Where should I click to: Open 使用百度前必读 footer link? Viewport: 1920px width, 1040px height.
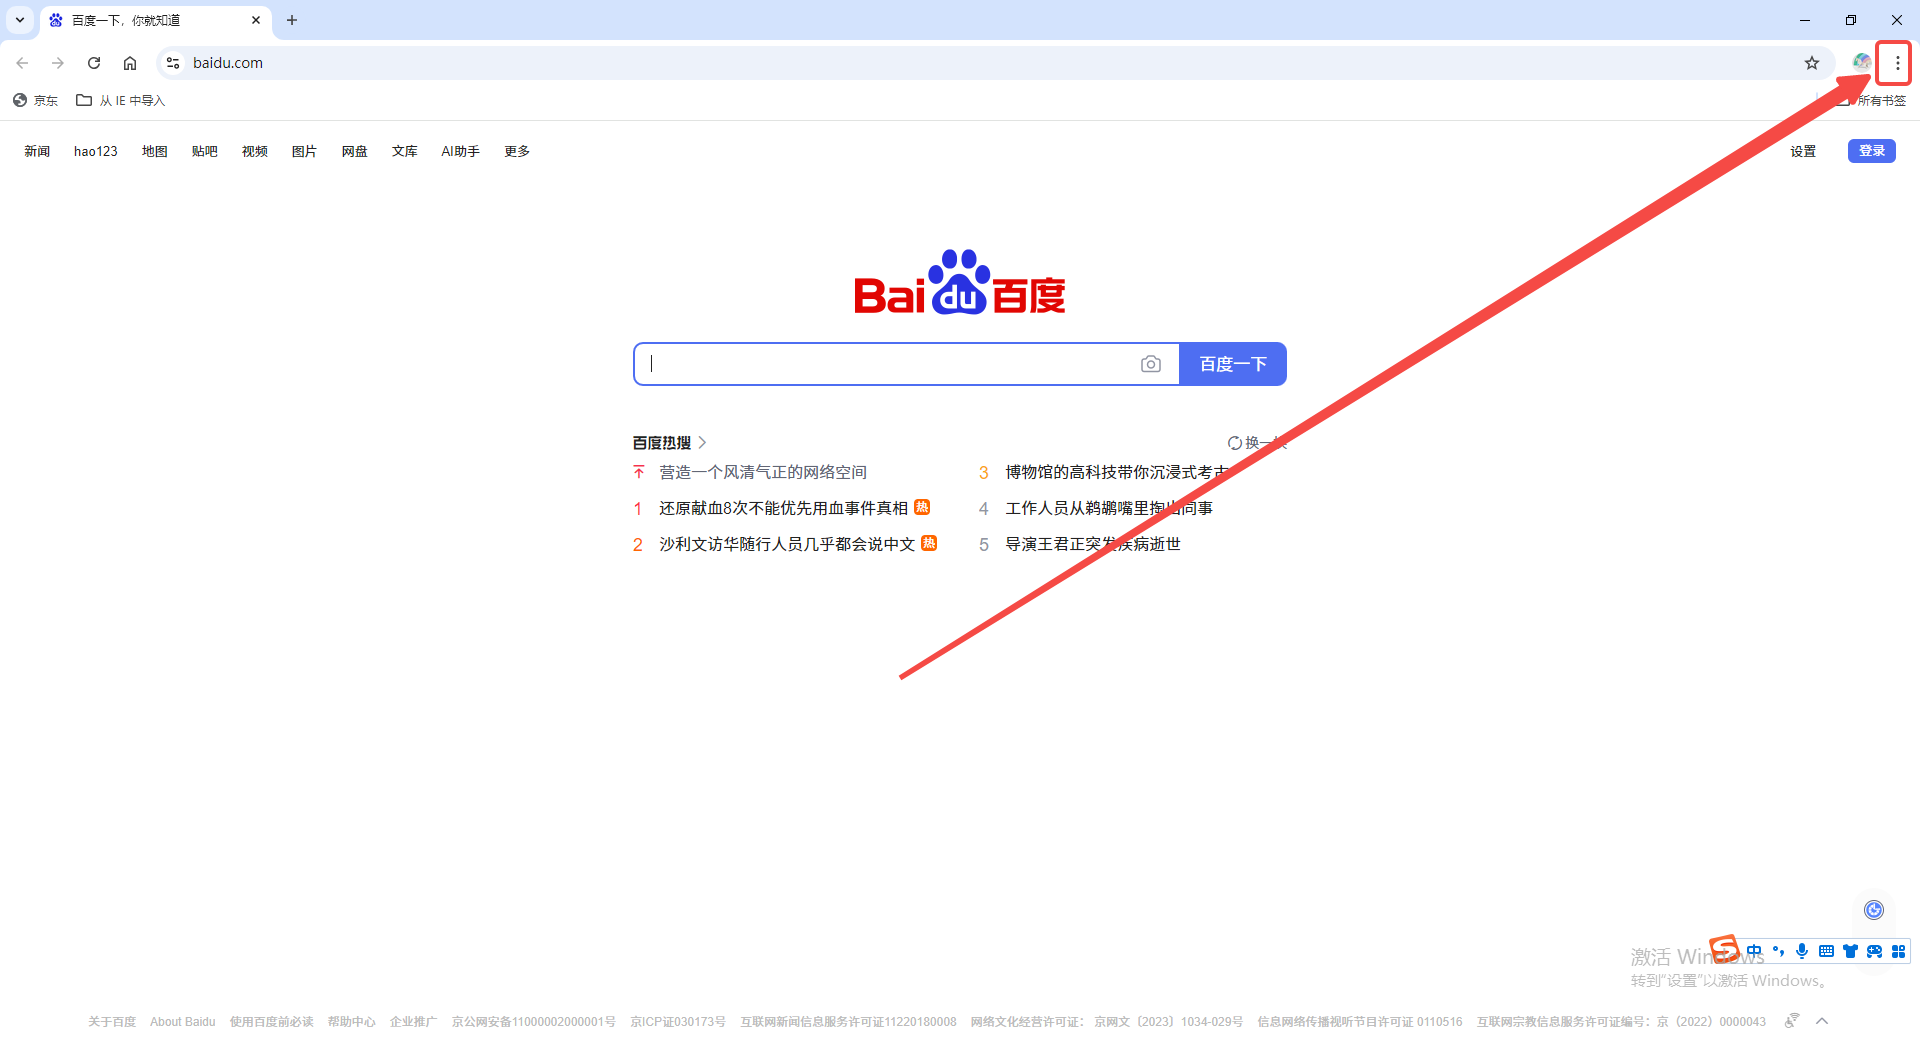272,1022
